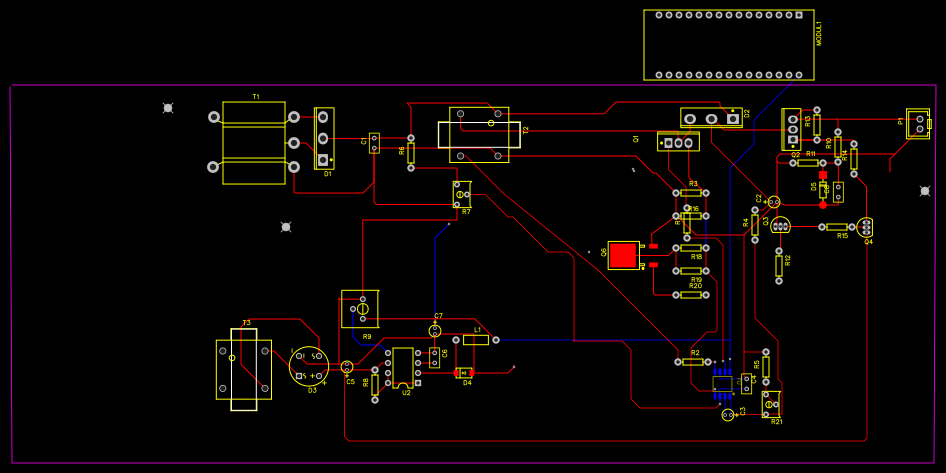Click the R12 vertical resistor

779,265
